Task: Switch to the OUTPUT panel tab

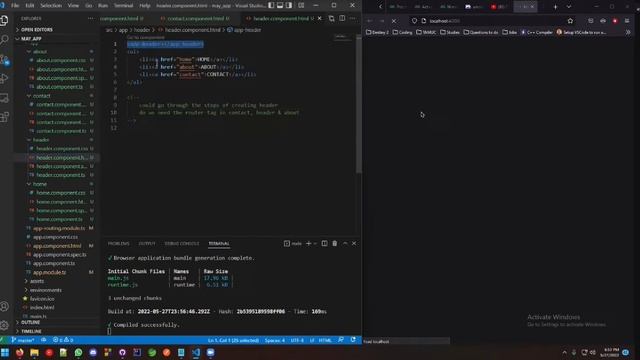Action: tap(147, 244)
